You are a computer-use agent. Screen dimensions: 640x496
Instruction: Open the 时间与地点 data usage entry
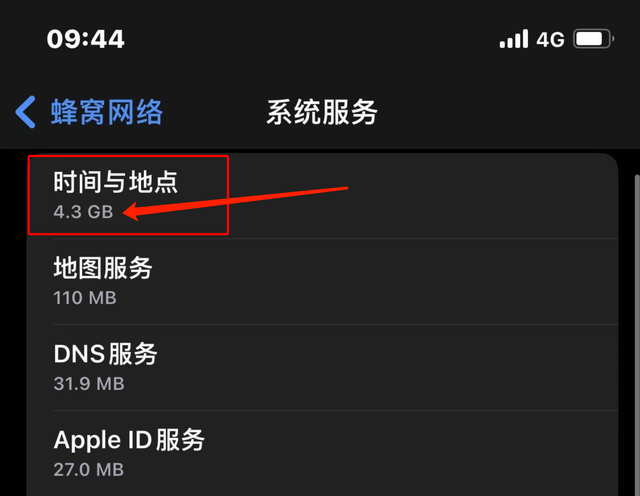(322, 196)
